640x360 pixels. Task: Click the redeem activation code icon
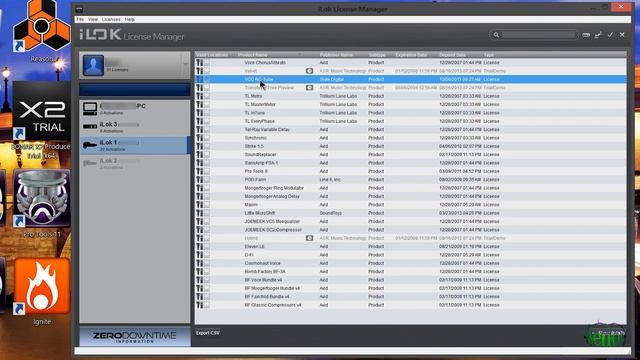point(586,35)
